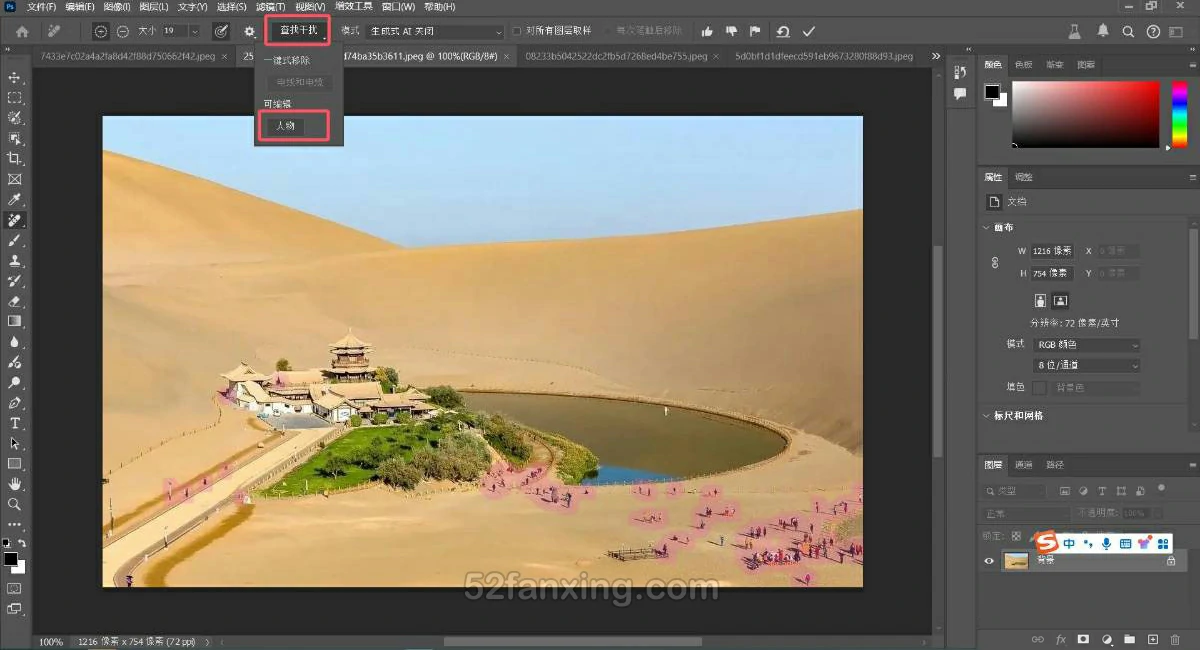
Task: Select portrait canvas orientation button
Action: (1040, 300)
